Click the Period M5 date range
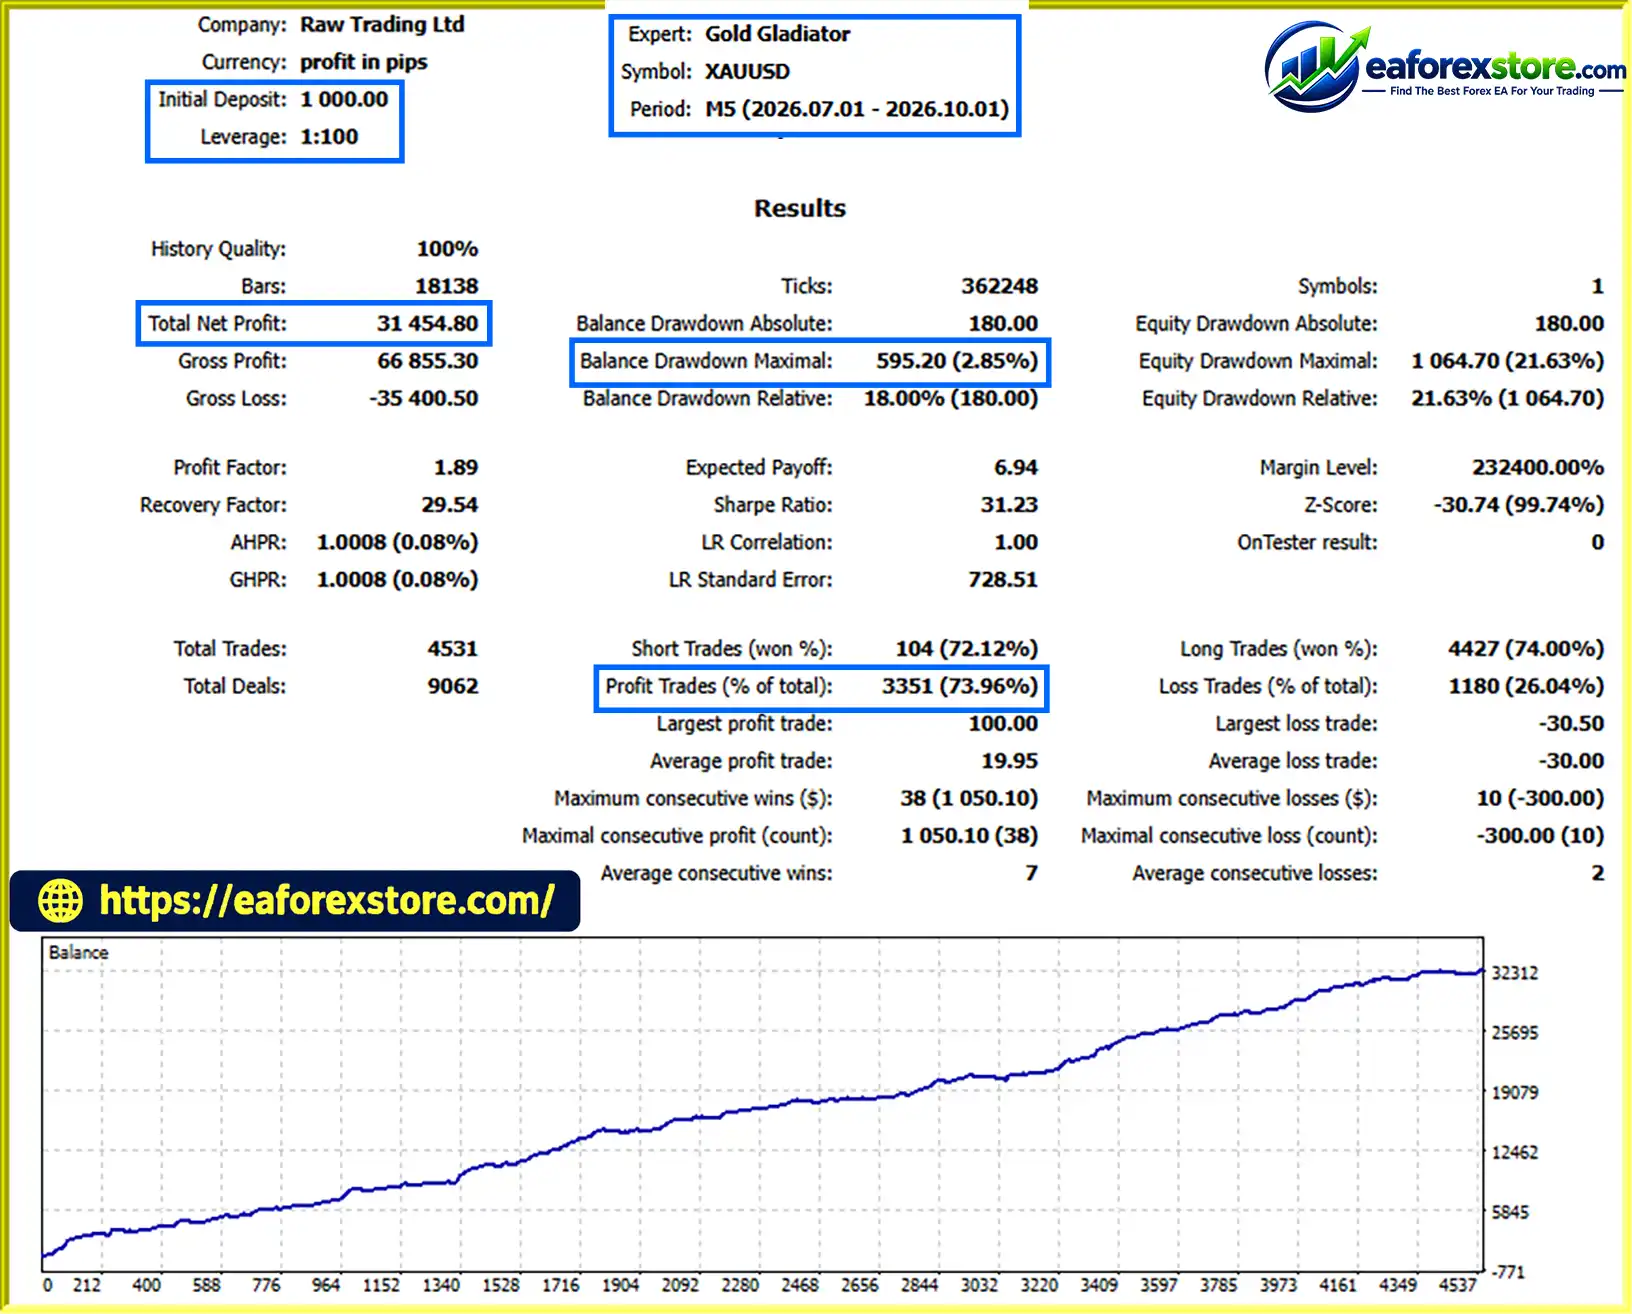Viewport: 1632px width, 1314px height. pos(857,109)
